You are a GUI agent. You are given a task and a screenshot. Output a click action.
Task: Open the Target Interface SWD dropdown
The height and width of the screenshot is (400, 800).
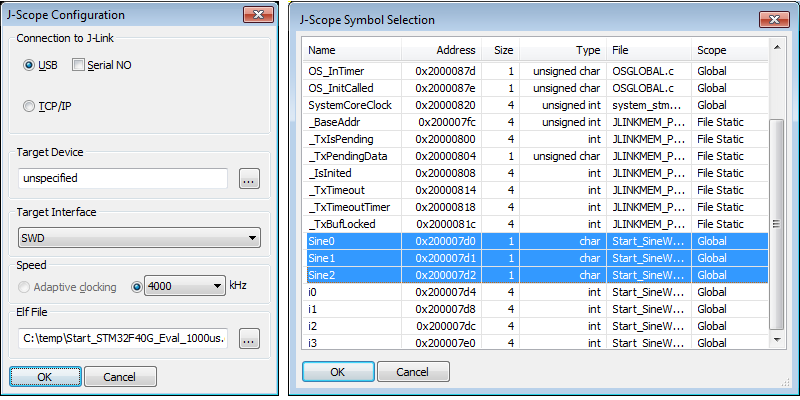(139, 238)
